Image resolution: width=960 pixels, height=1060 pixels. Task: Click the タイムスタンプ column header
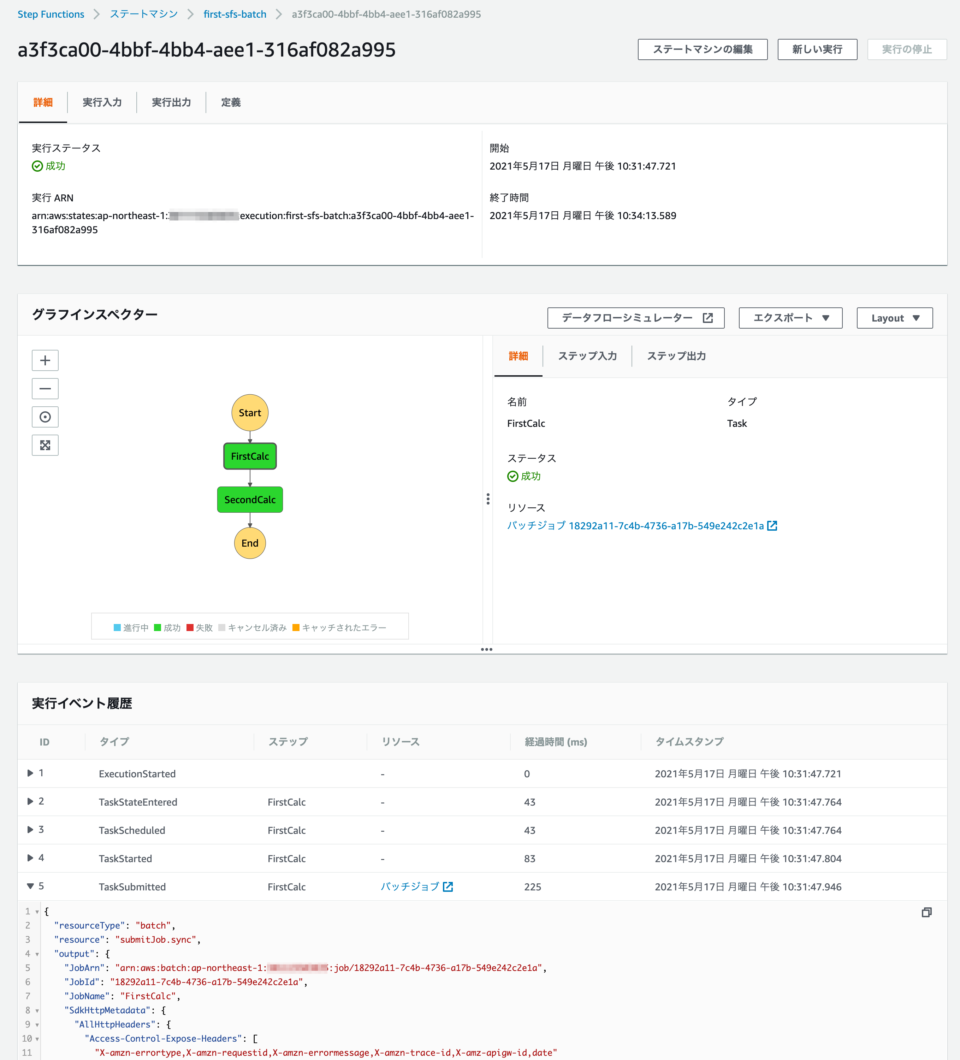[689, 742]
